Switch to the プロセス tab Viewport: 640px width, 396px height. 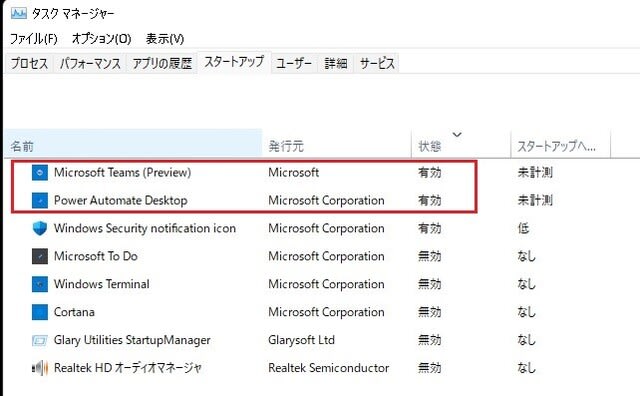29,63
